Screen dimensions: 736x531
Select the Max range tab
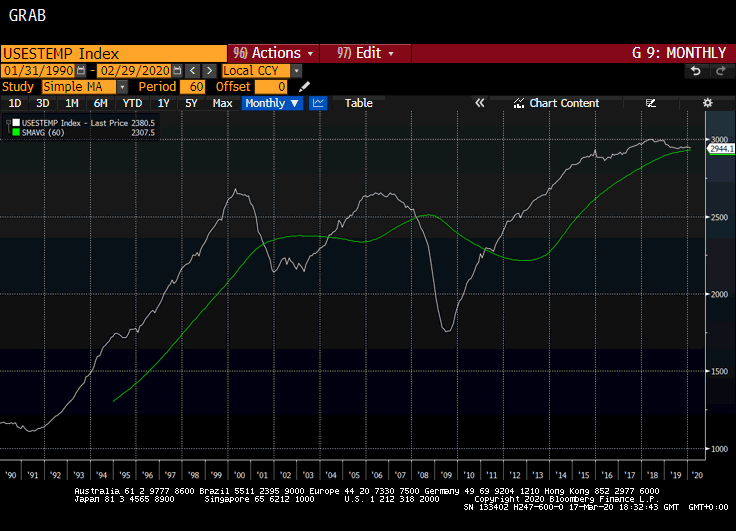click(x=222, y=103)
